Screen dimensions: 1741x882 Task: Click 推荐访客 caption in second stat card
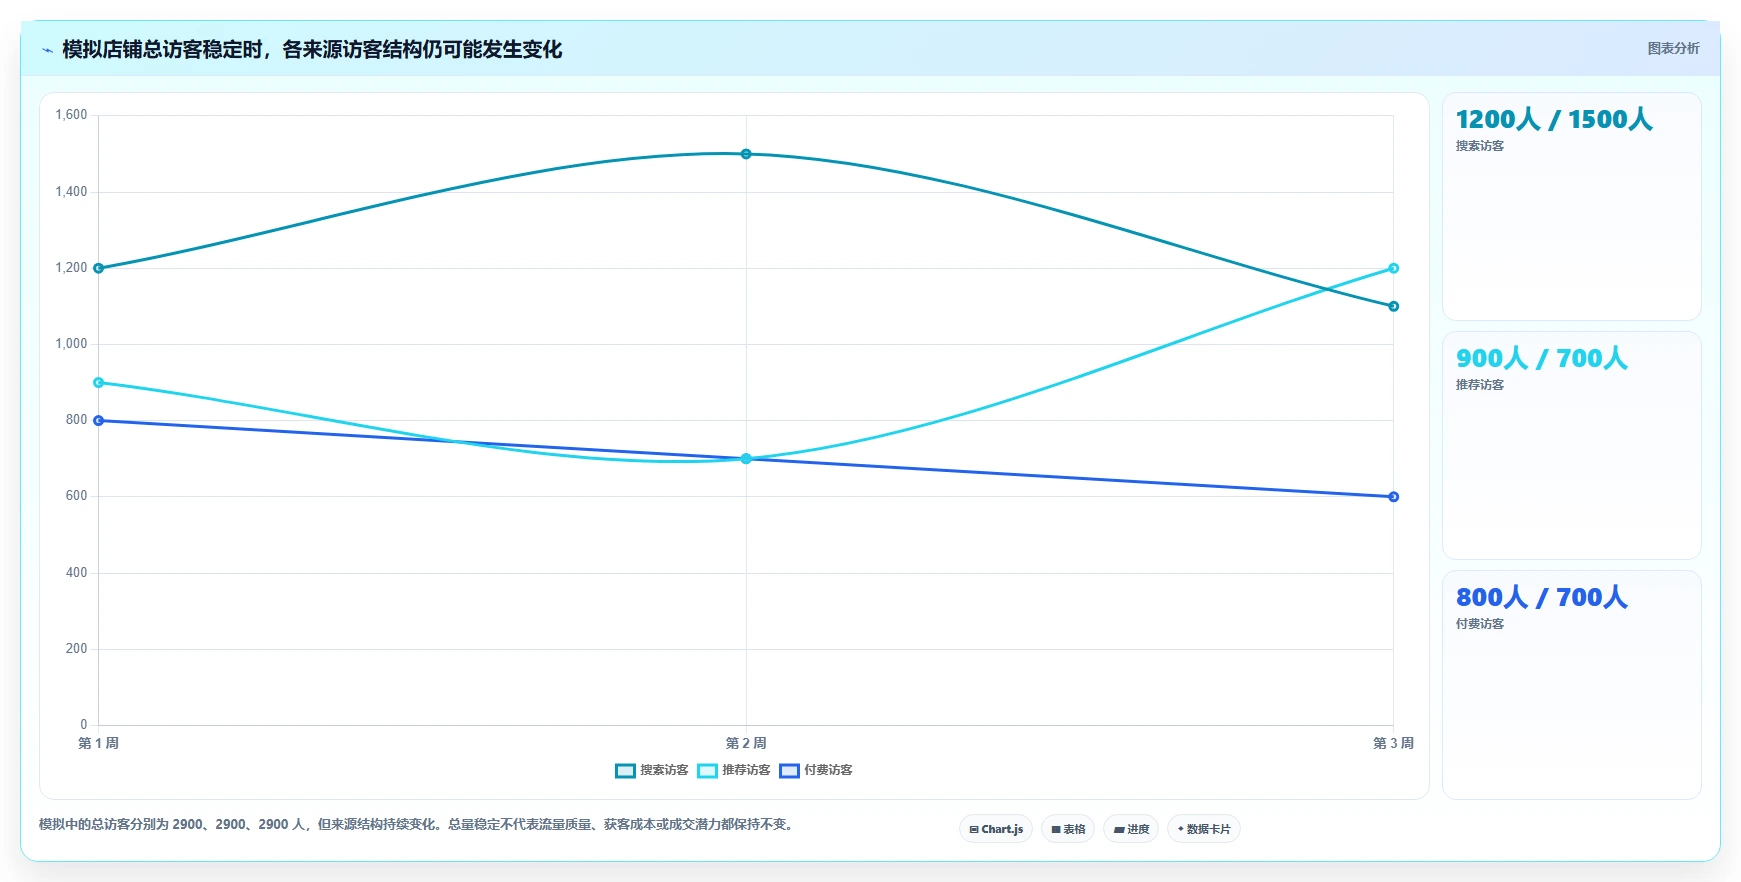point(1480,385)
